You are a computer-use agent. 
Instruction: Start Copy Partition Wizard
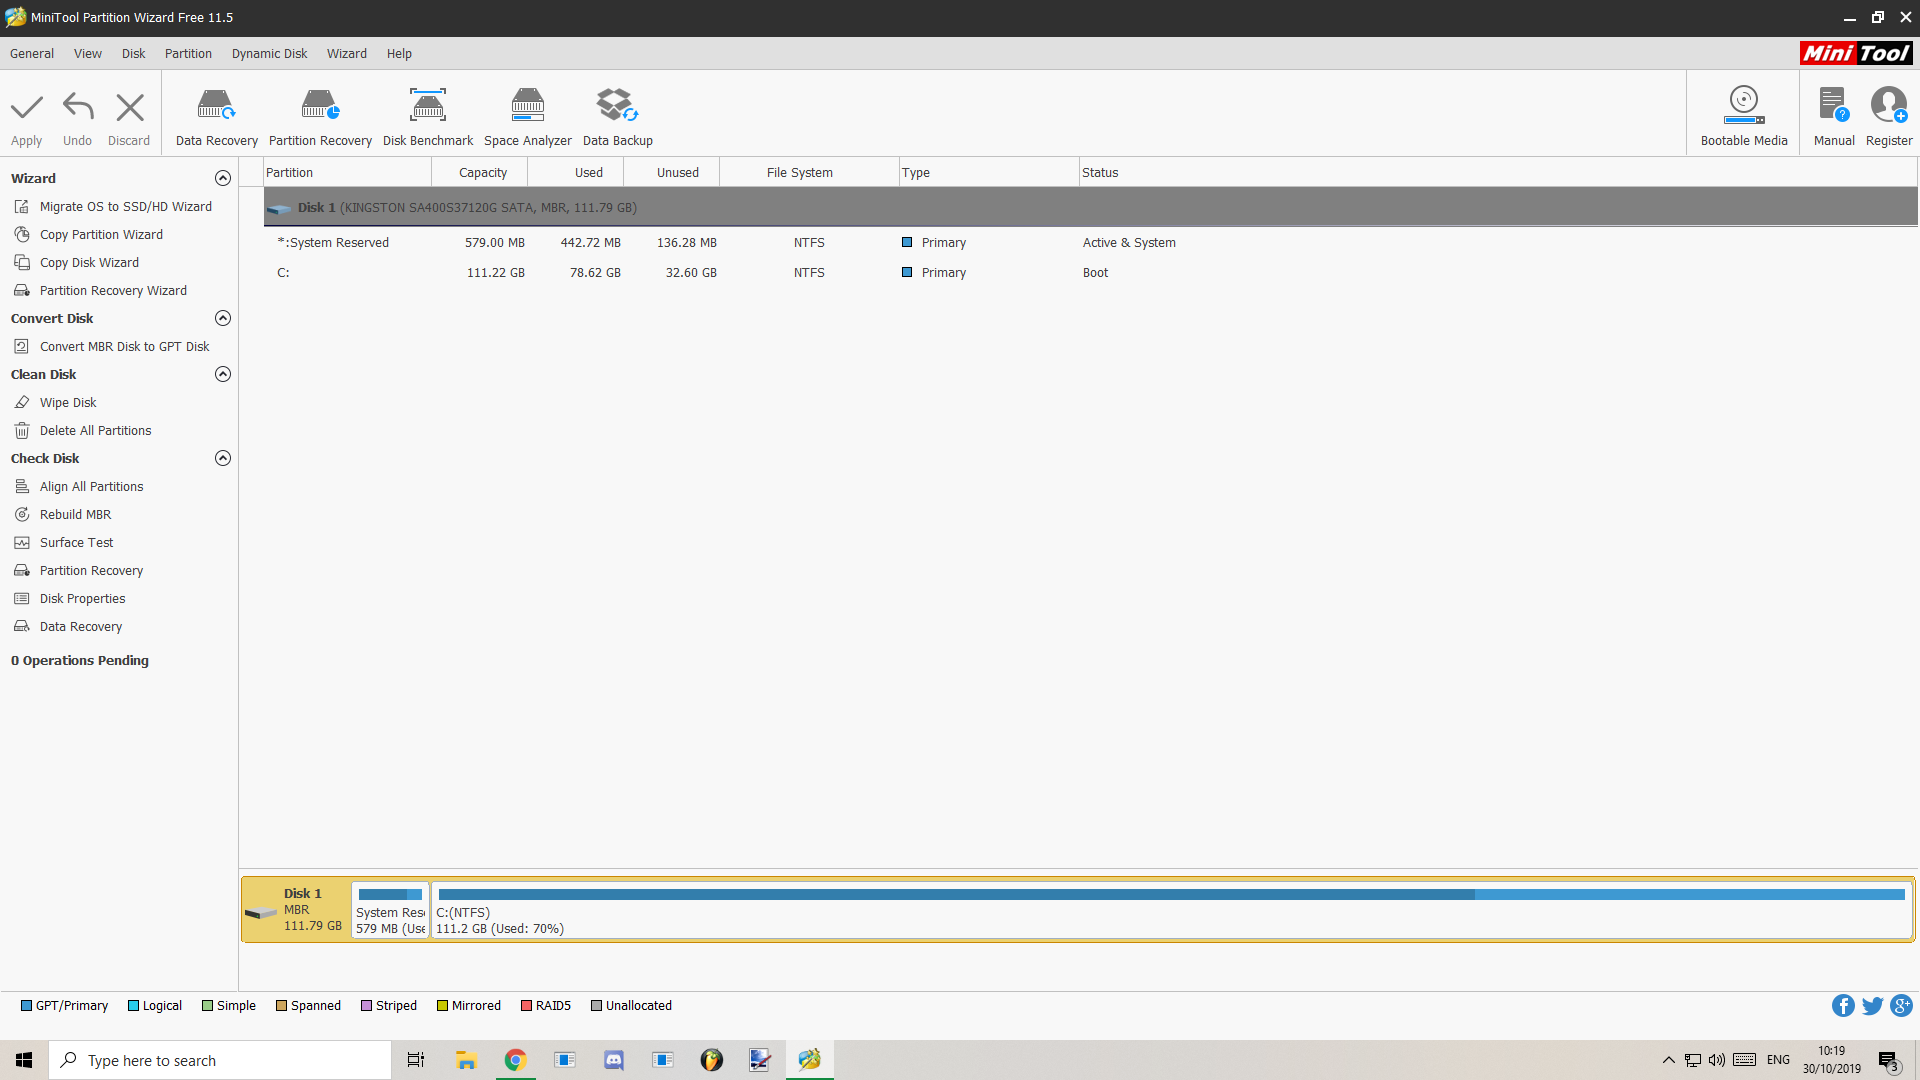[x=101, y=234]
